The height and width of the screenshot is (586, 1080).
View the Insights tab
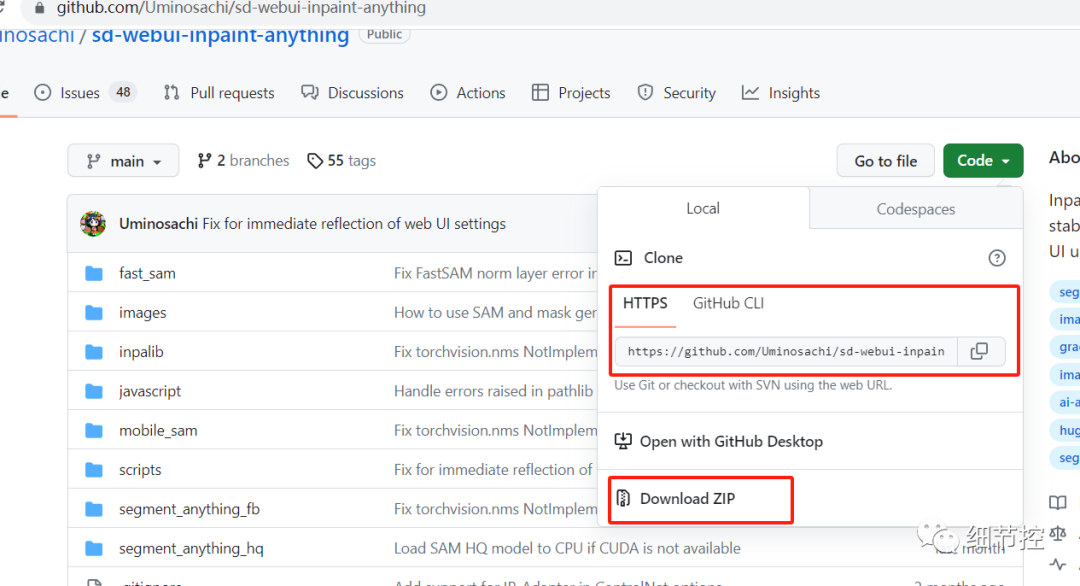(780, 93)
